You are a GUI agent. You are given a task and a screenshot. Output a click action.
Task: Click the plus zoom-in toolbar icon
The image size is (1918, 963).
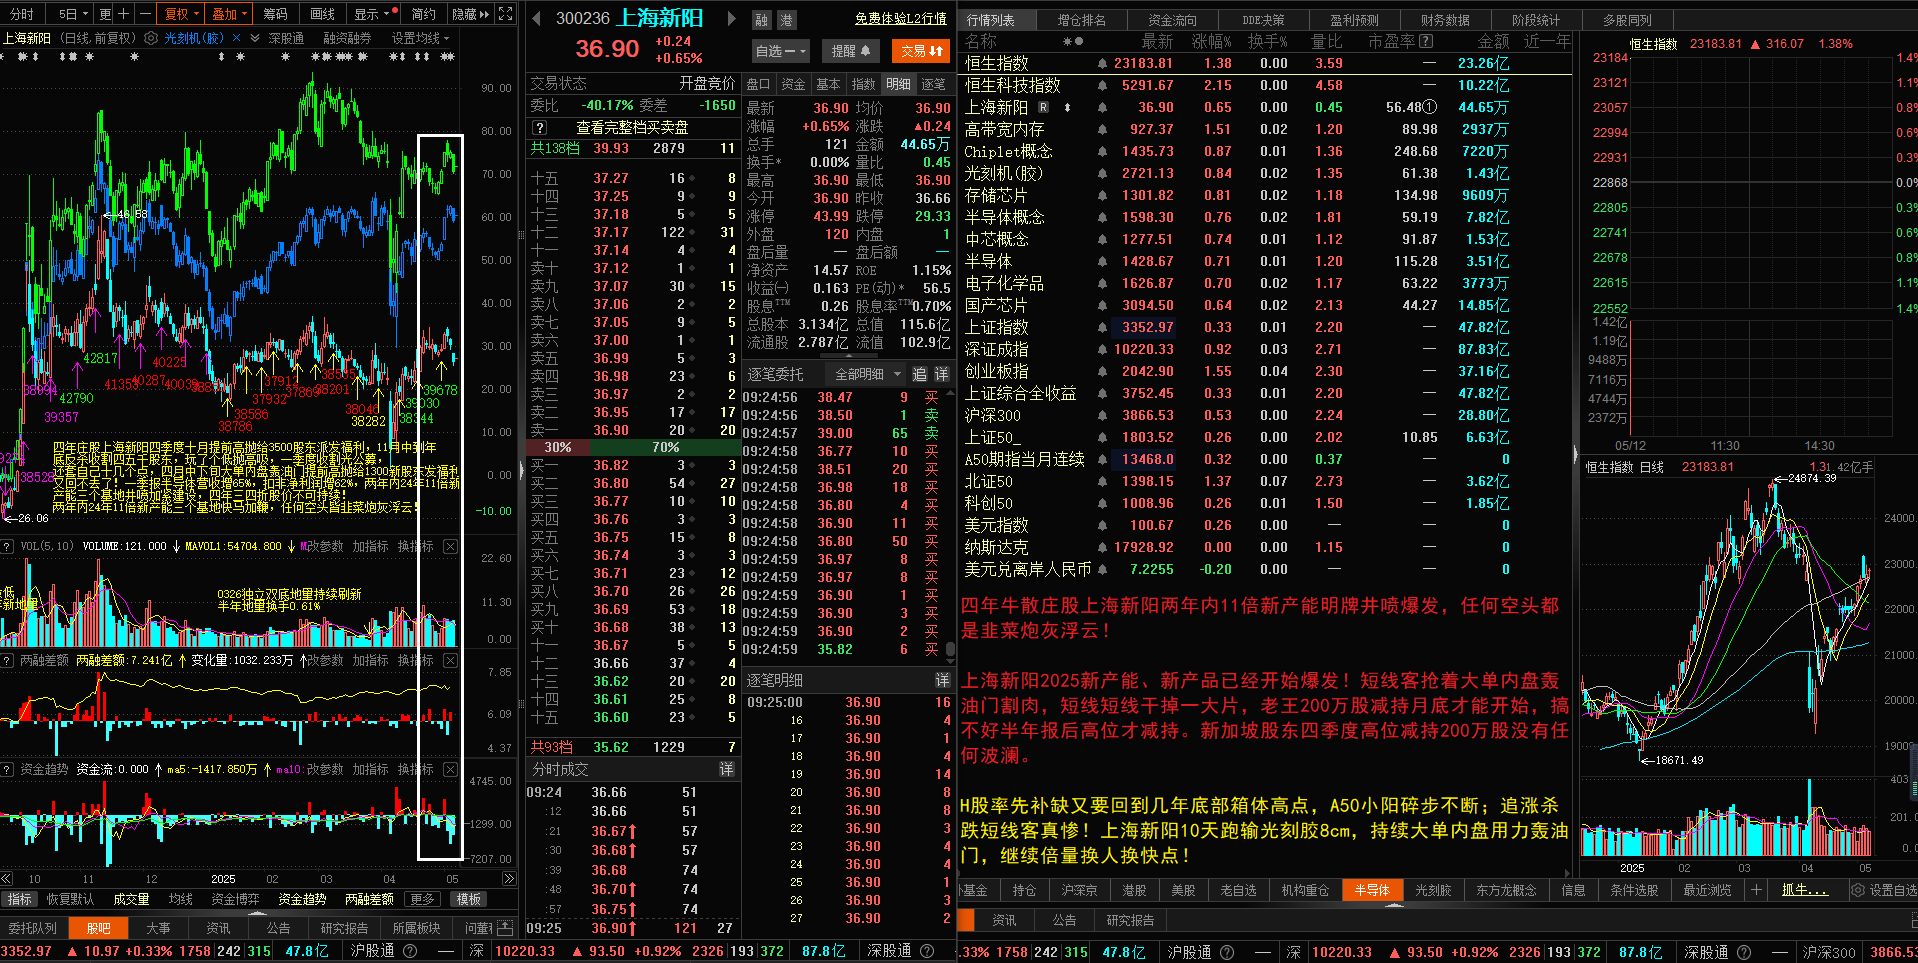point(124,14)
